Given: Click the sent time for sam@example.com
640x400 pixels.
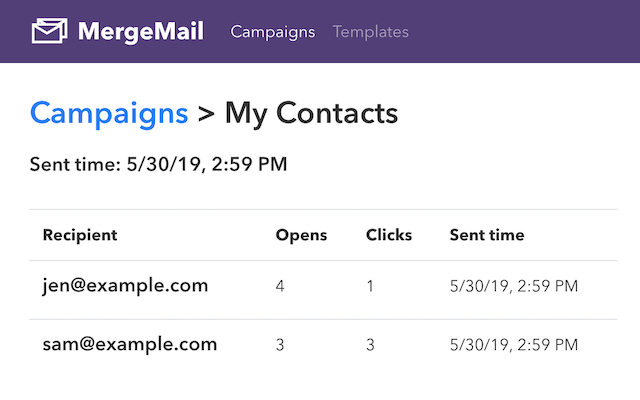Looking at the screenshot, I should click(x=514, y=345).
